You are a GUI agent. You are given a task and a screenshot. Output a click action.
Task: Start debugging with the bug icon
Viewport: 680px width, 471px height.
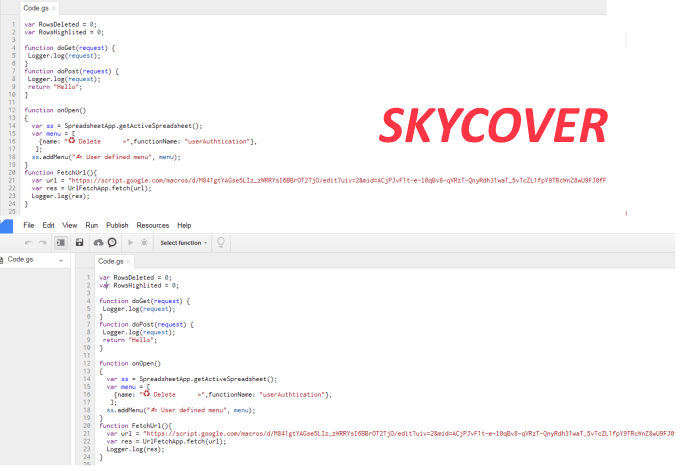144,242
